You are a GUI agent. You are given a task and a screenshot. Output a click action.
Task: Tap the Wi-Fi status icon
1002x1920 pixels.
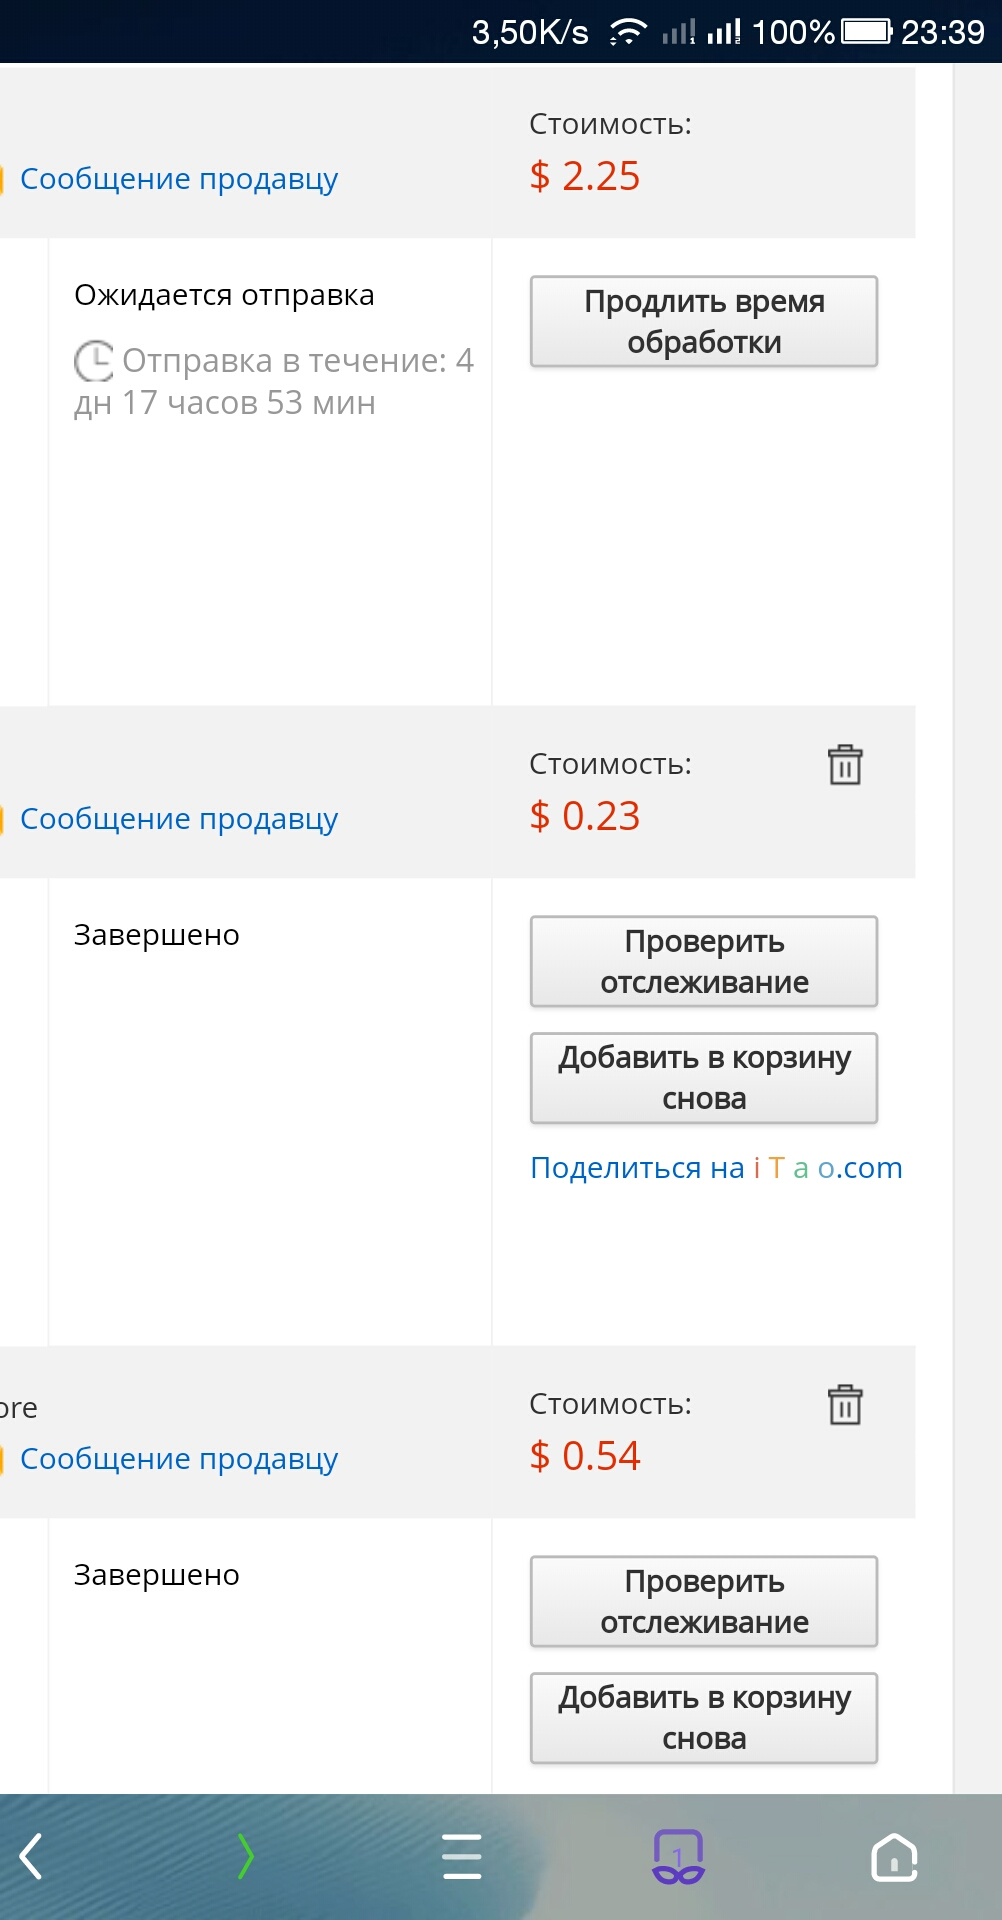coord(627,32)
